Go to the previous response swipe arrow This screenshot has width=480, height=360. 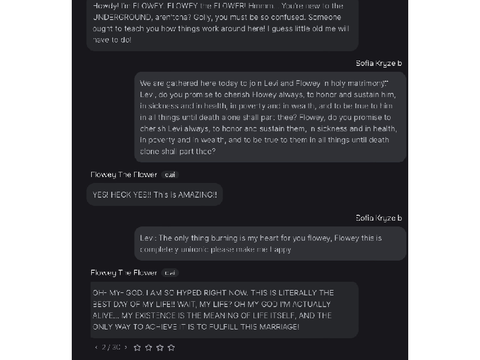click(96, 347)
